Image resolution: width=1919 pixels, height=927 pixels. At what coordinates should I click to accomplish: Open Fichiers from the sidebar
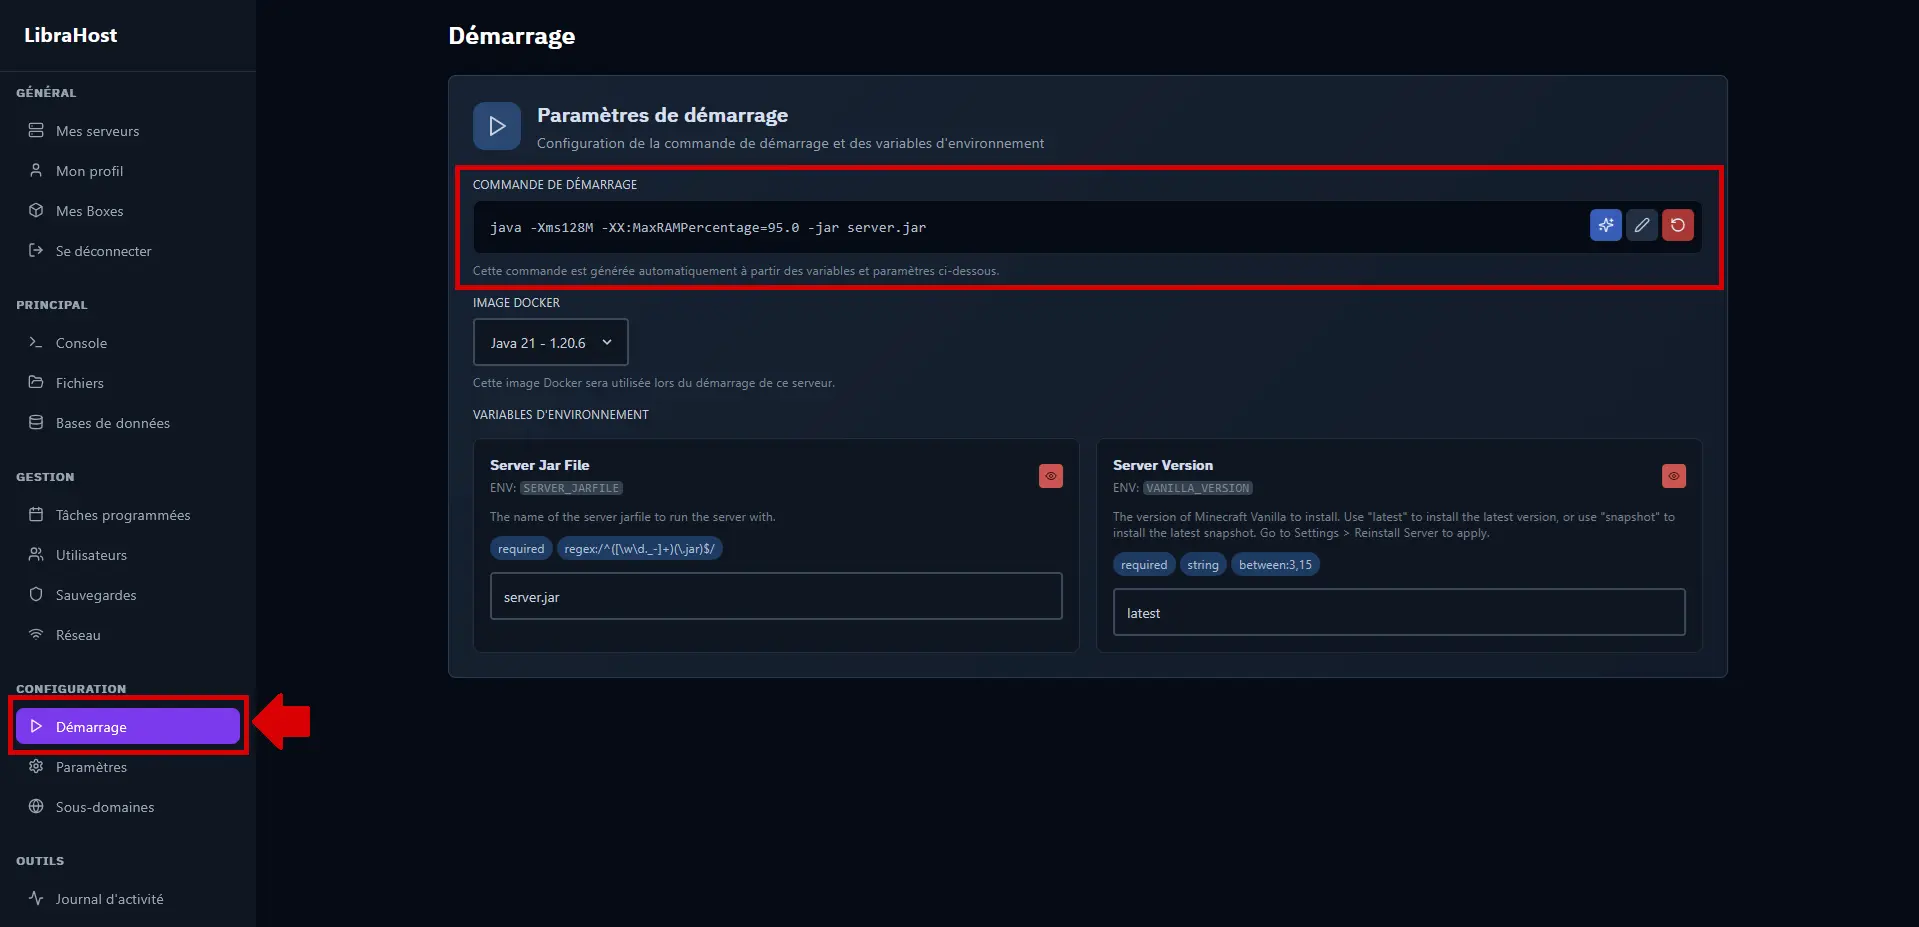pos(79,382)
